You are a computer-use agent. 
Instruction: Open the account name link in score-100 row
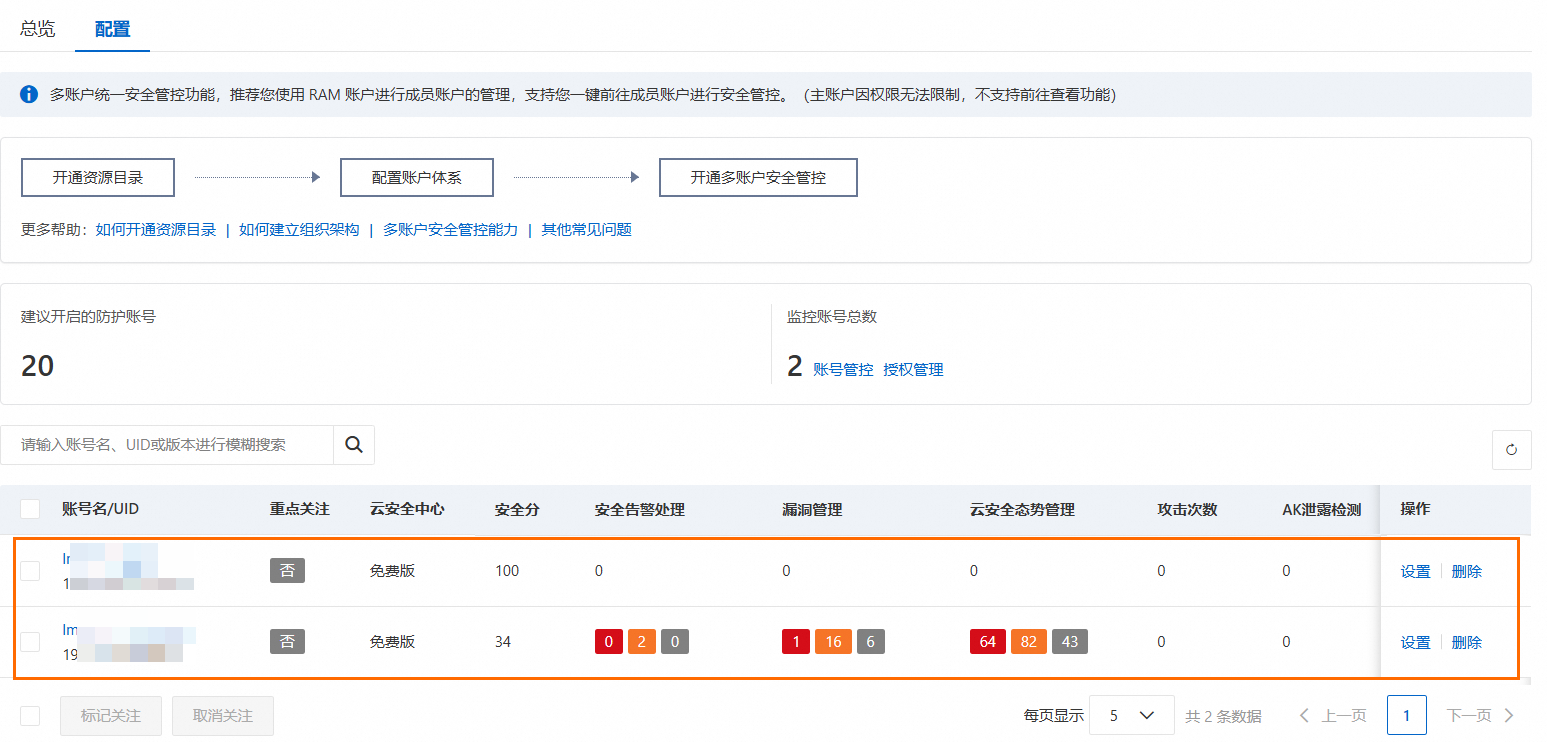tap(110, 558)
